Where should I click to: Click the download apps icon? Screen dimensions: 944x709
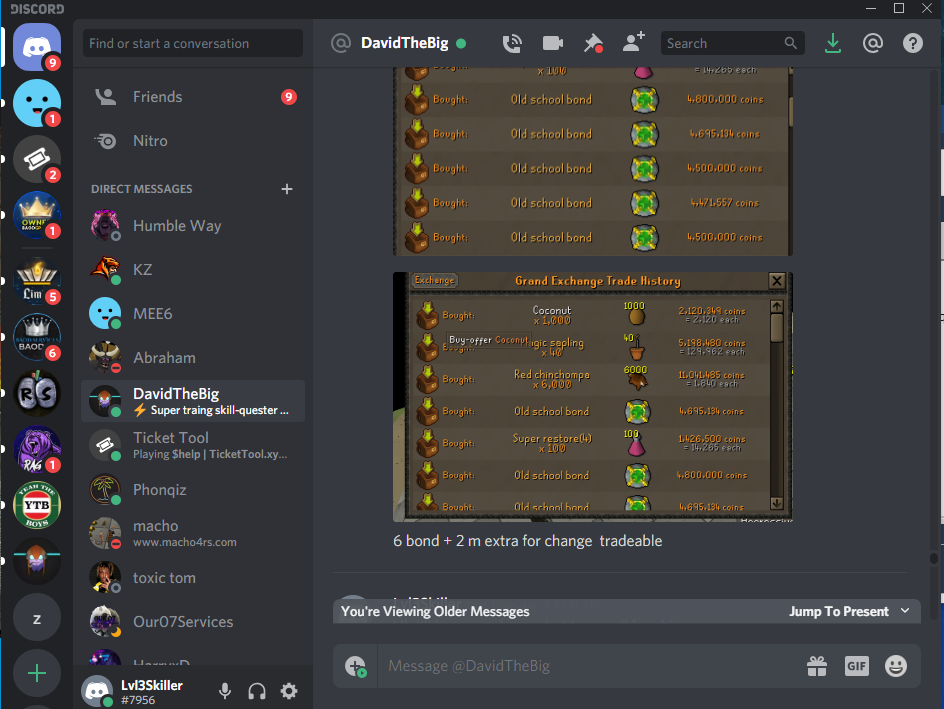point(833,43)
